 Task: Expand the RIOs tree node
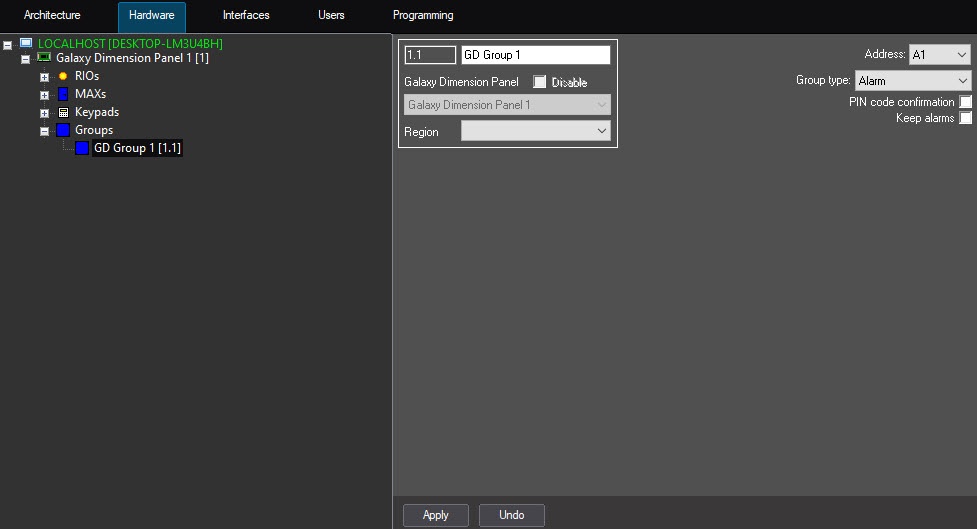click(x=44, y=77)
